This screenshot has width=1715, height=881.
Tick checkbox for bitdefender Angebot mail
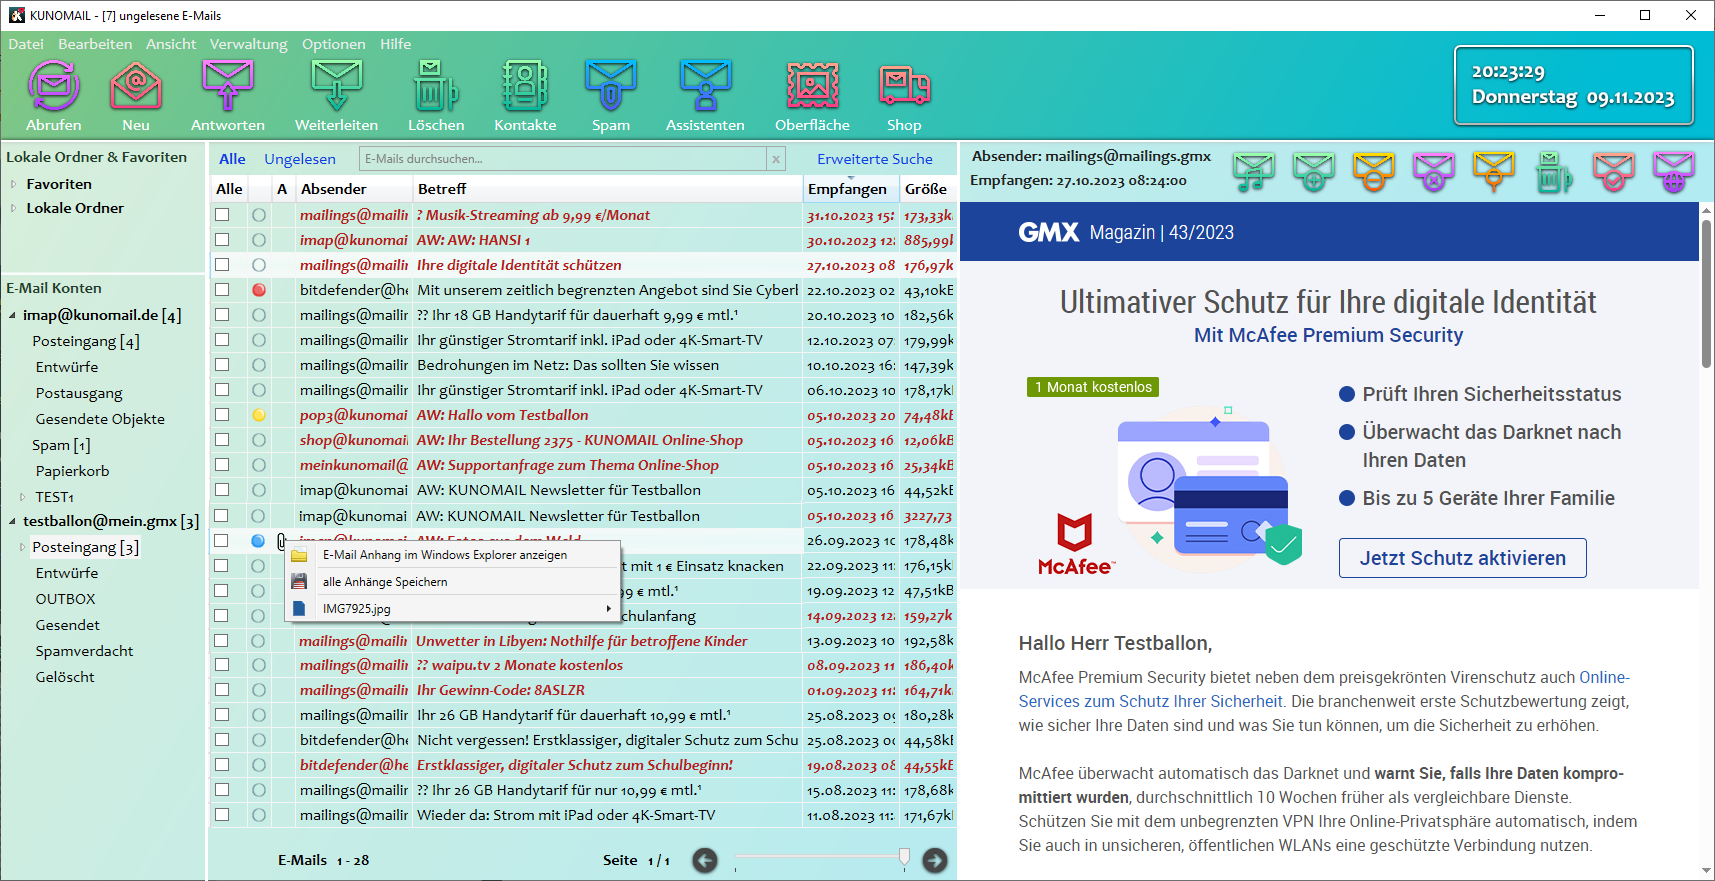222,290
